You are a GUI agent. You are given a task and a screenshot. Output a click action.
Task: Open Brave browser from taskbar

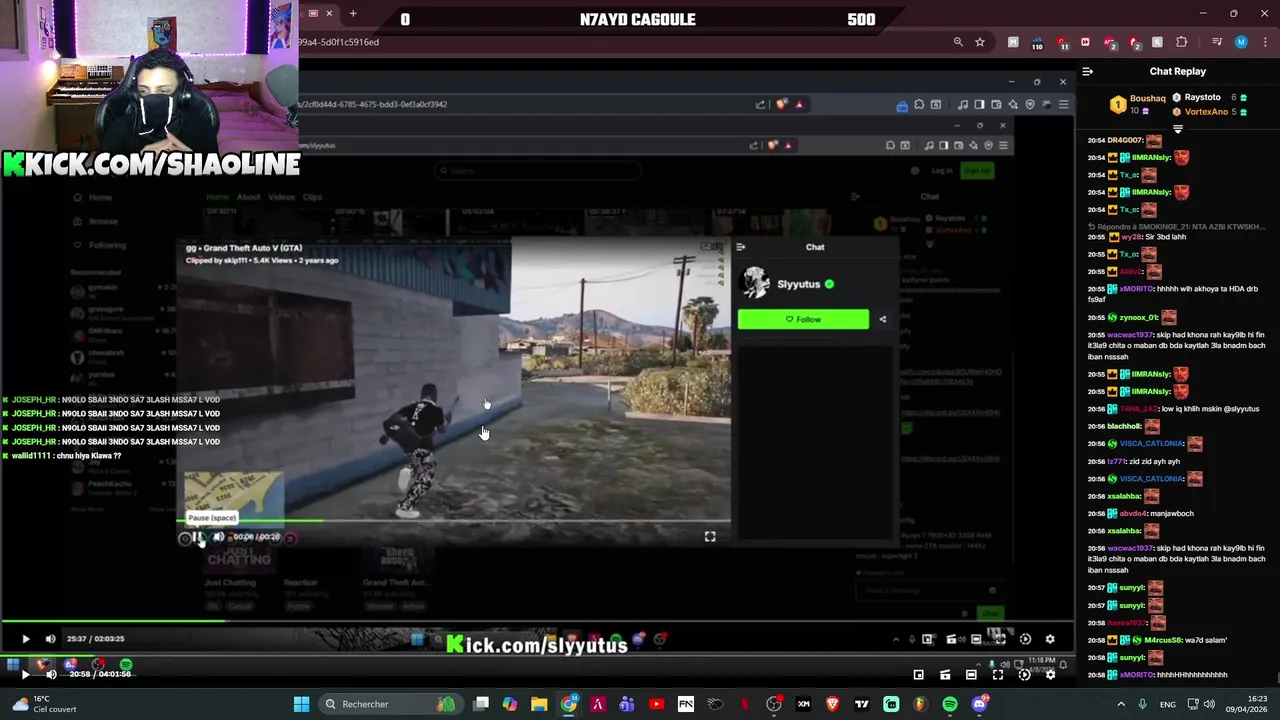(832, 704)
